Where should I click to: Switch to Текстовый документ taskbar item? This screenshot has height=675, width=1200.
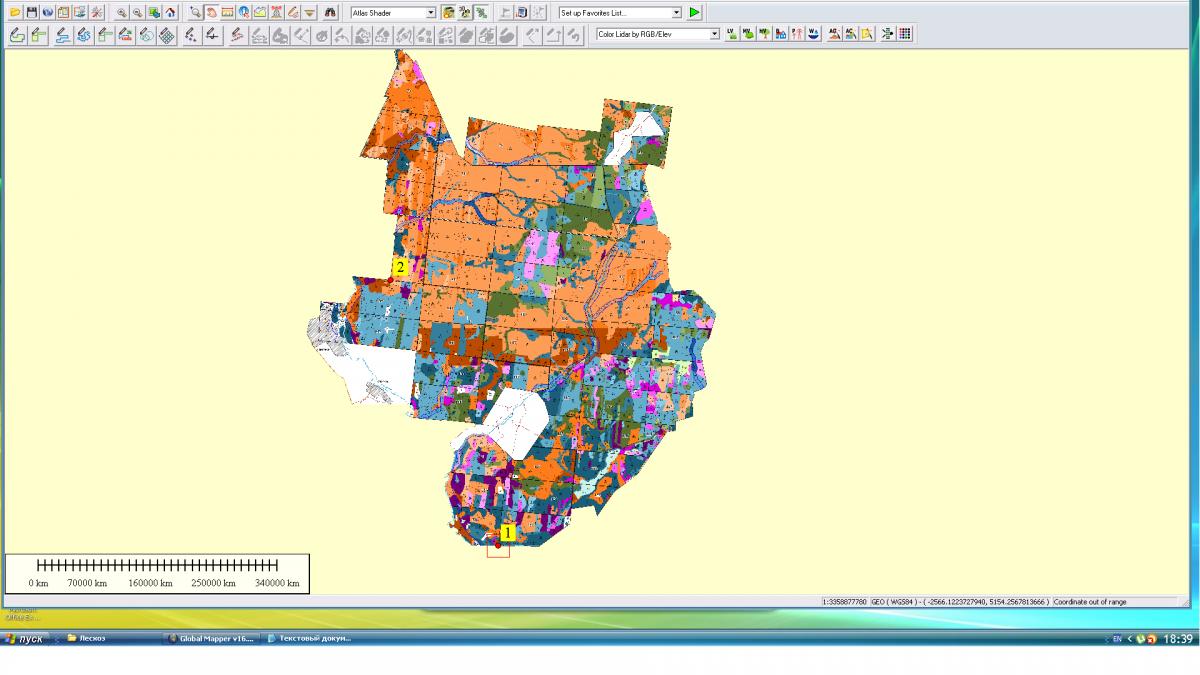point(310,638)
